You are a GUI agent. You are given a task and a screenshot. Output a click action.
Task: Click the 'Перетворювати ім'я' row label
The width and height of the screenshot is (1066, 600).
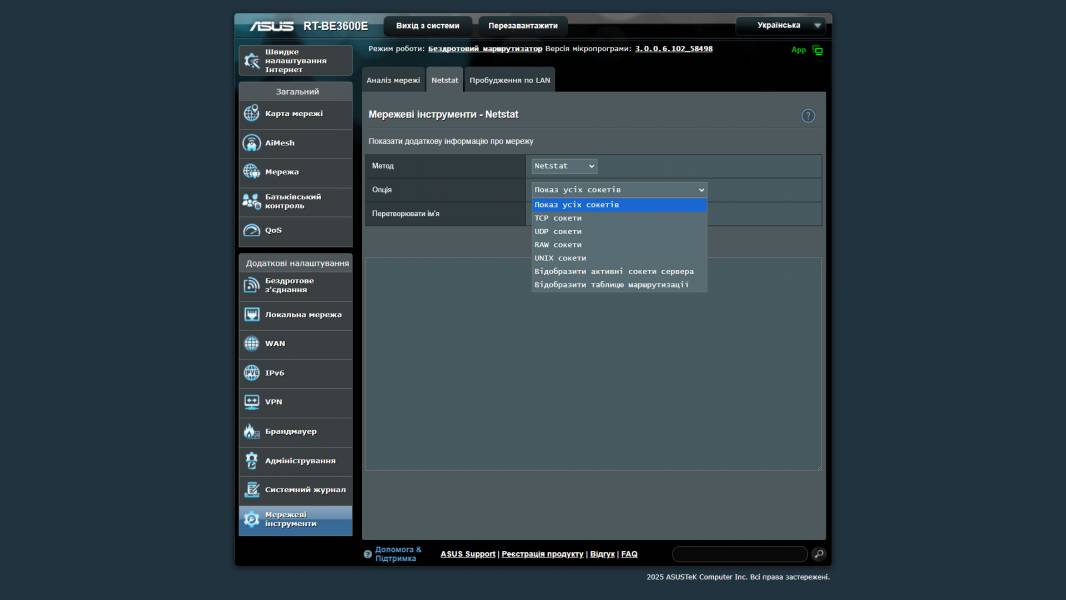406,214
